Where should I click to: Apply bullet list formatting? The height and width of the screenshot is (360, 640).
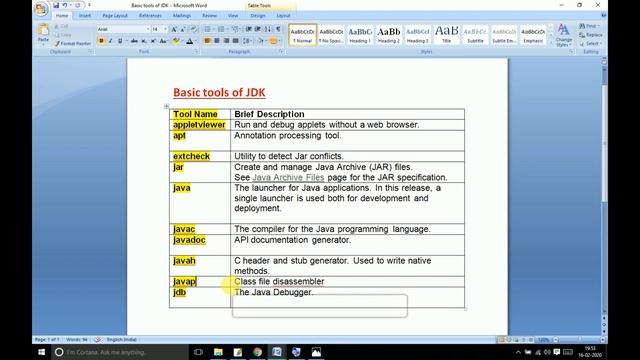tap(207, 29)
